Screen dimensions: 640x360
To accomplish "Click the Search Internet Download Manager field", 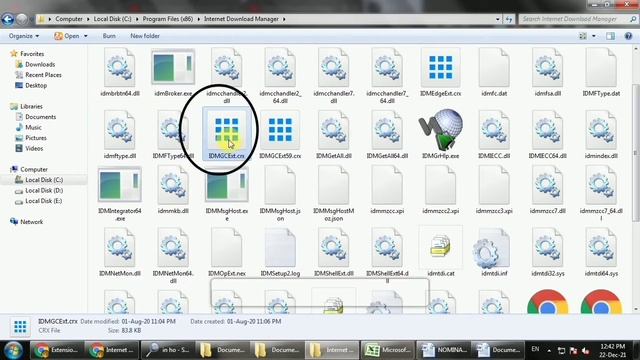I will [x=578, y=19].
